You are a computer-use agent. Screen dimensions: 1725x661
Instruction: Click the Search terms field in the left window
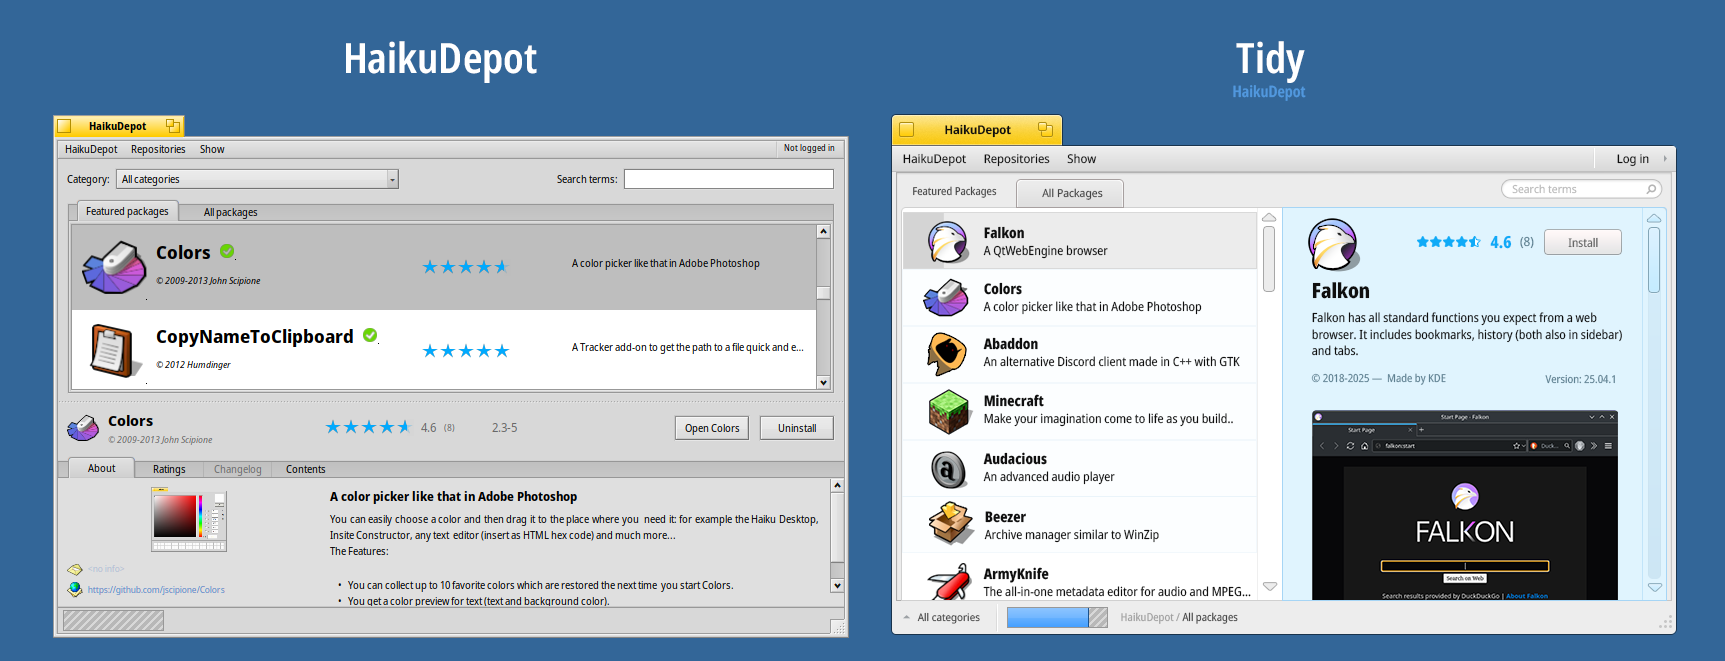coord(729,179)
